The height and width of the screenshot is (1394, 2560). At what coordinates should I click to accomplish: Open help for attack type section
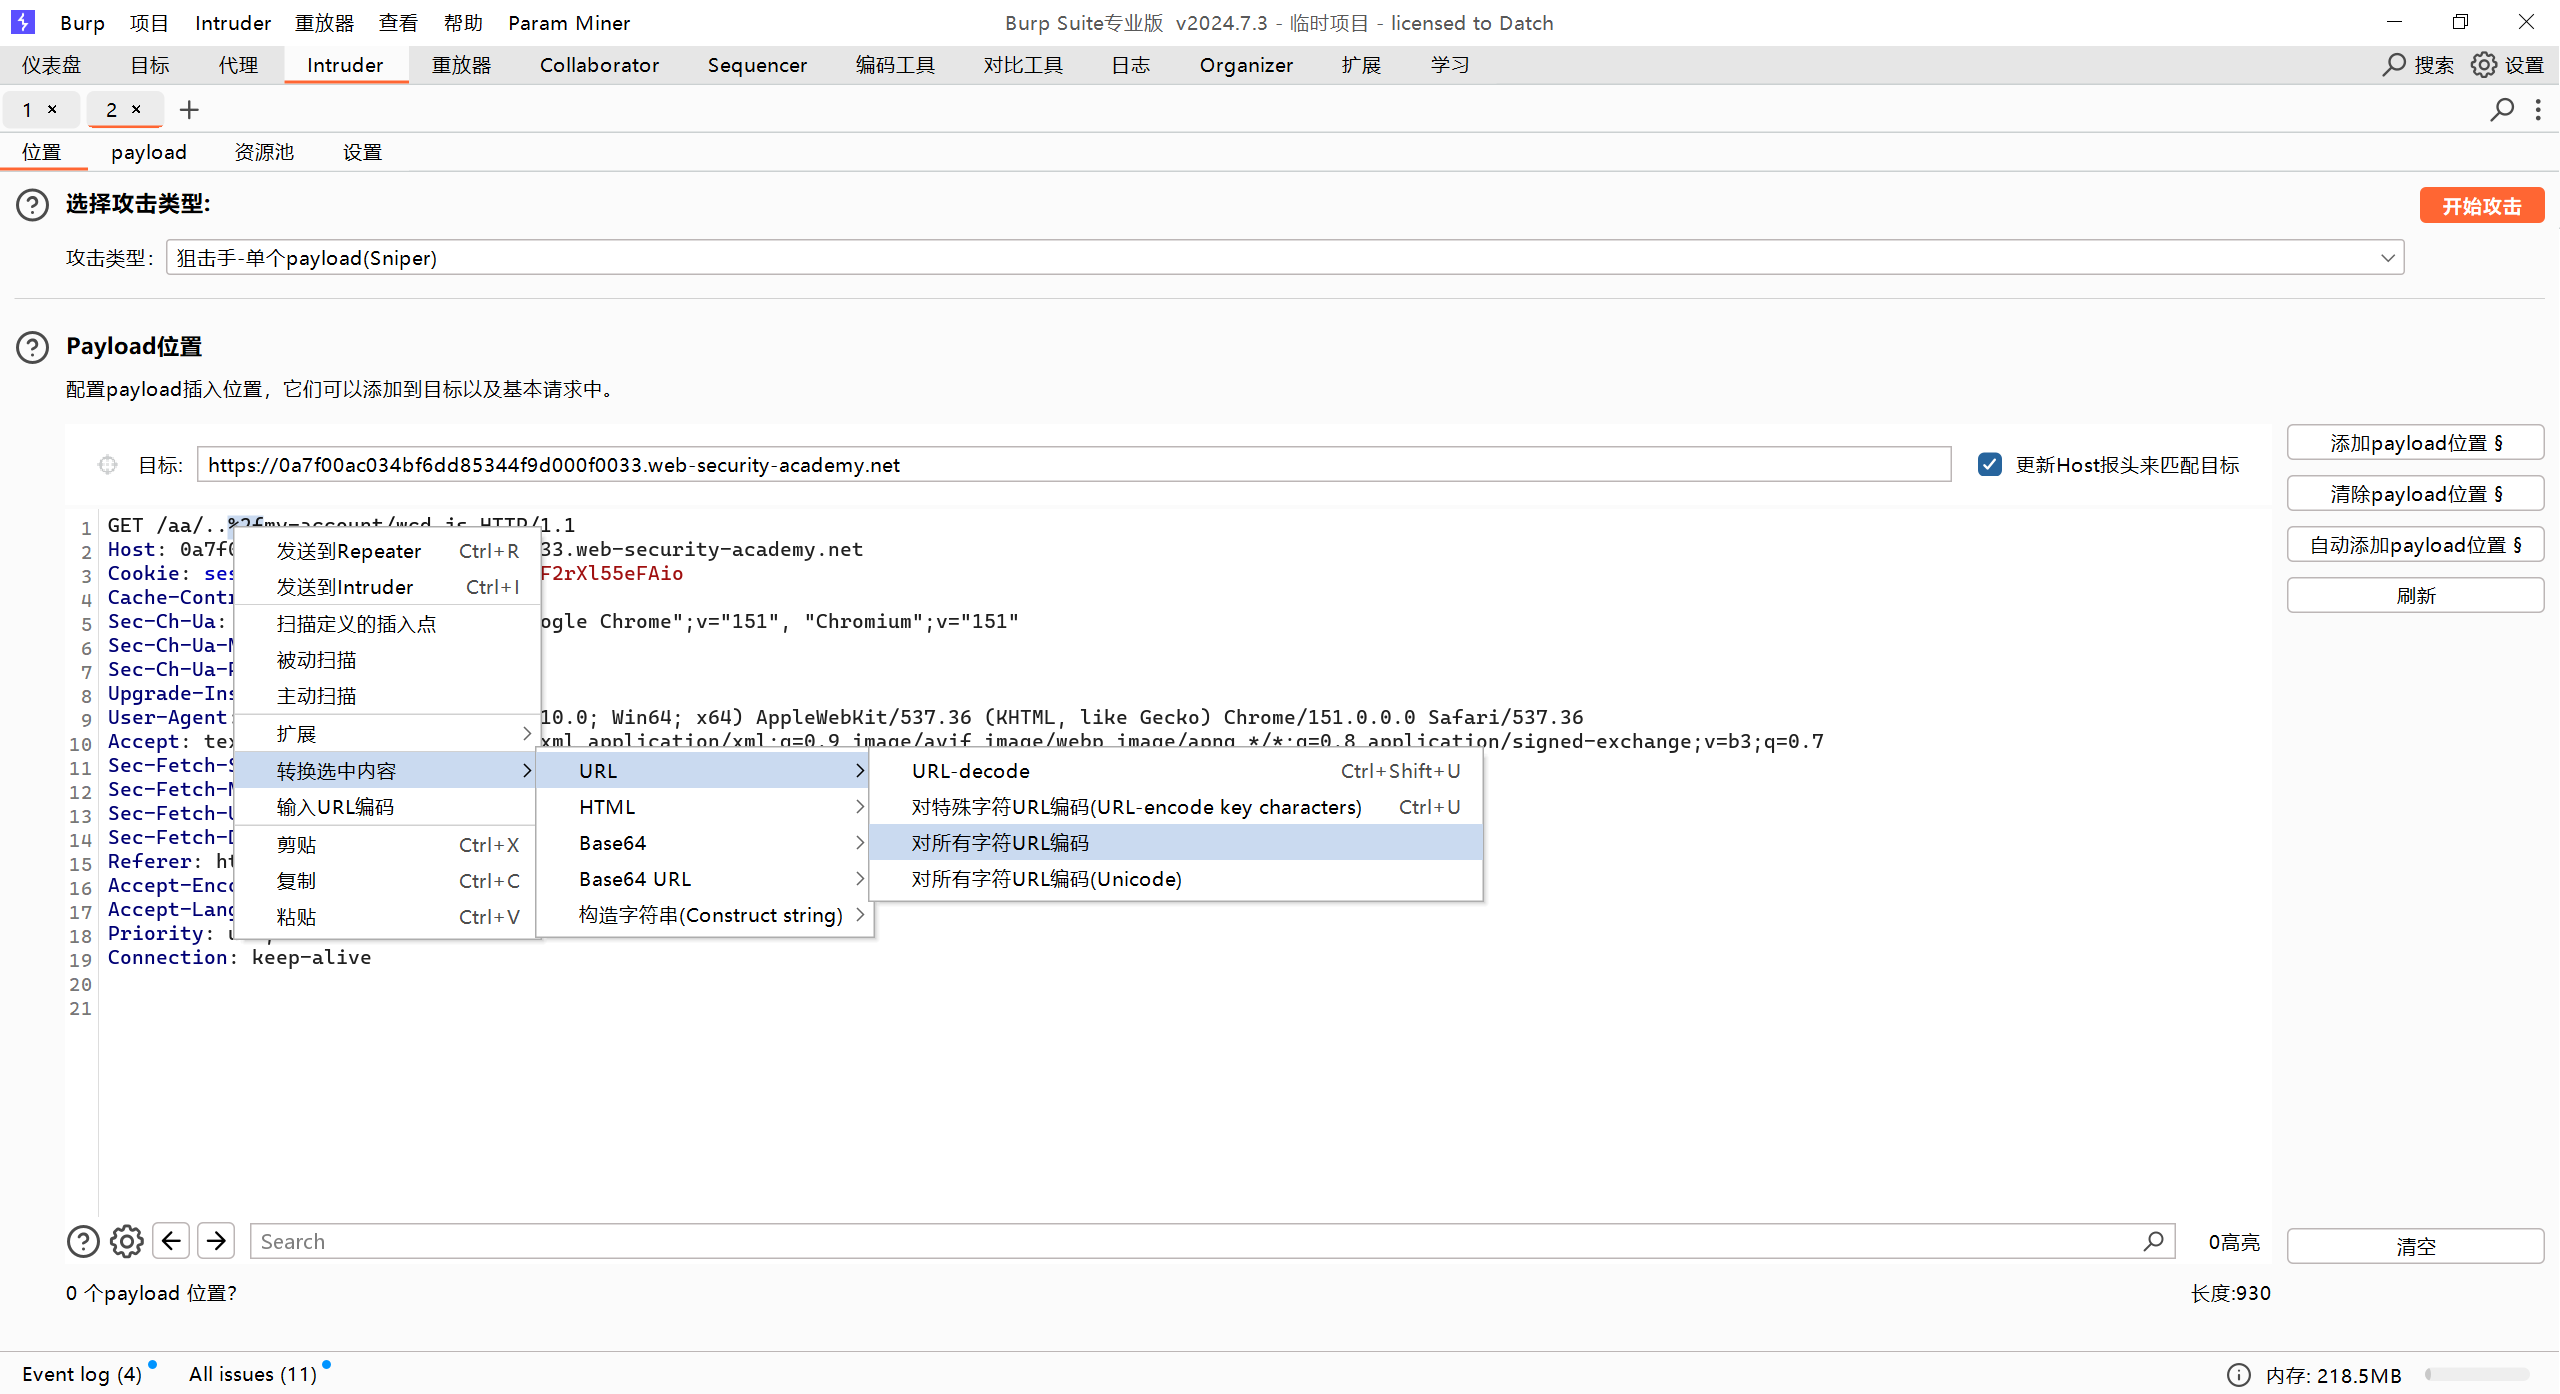[32, 204]
